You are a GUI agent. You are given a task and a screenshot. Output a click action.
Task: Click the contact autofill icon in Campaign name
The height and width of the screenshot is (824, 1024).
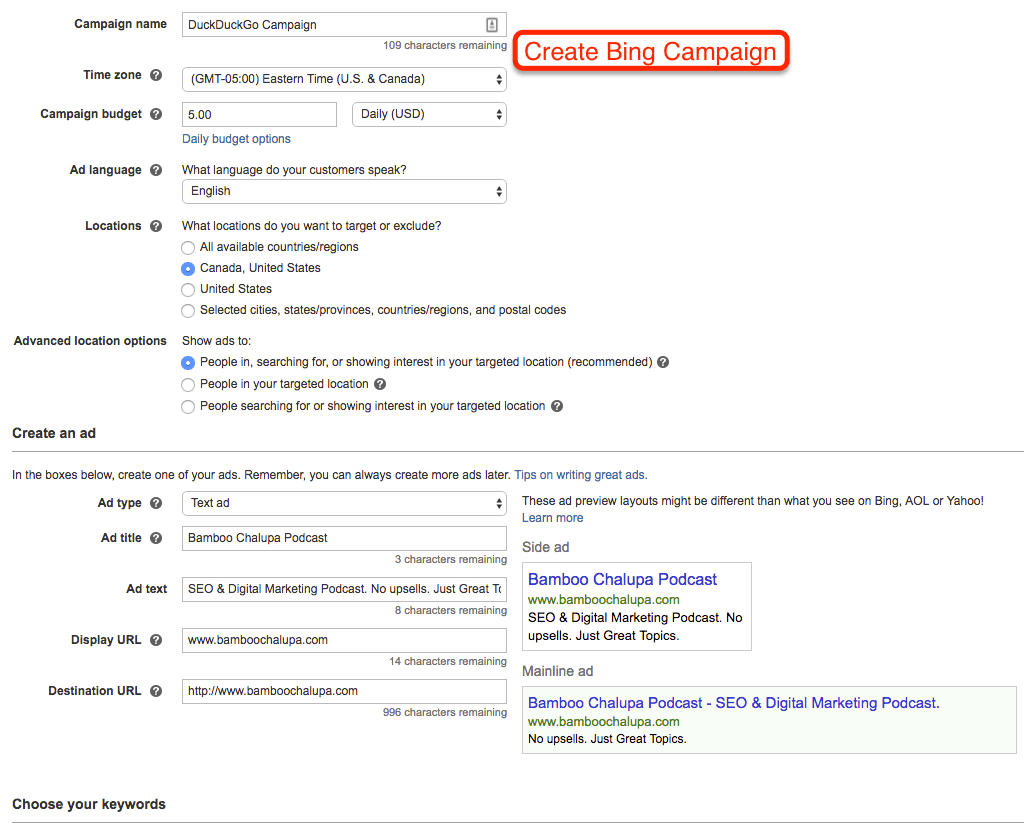coord(492,25)
